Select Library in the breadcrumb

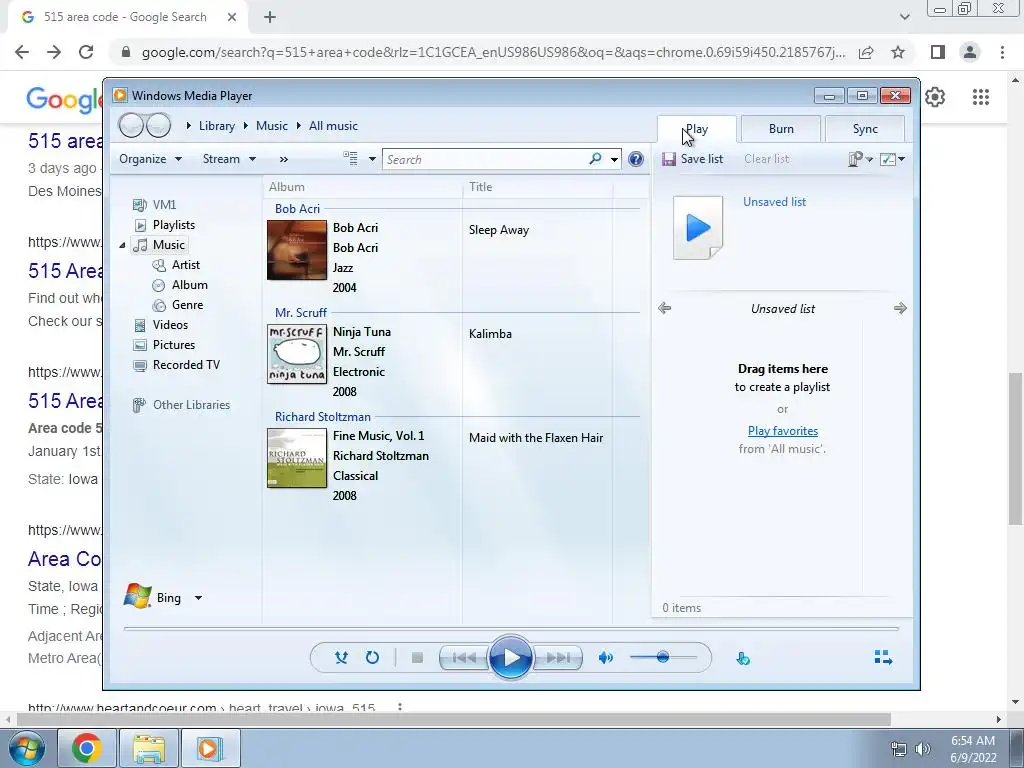point(217,126)
